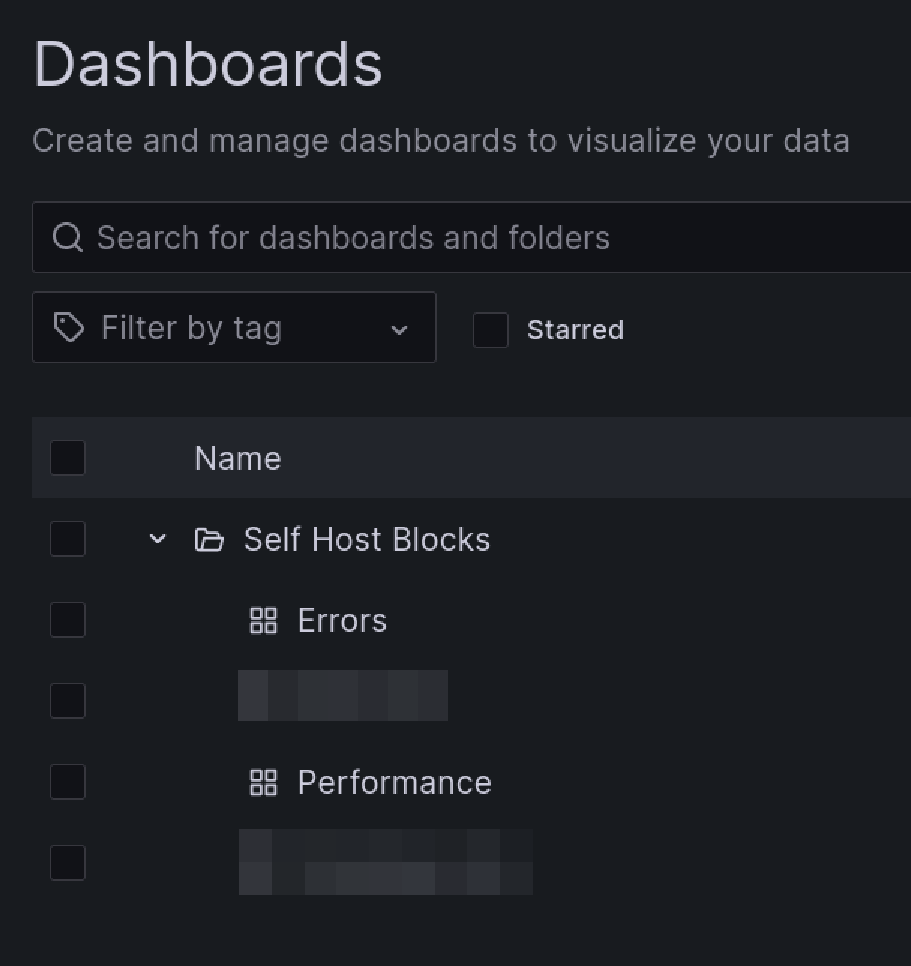Collapse the Self Host Blocks folder chevron
Viewport: 911px width, 966px height.
pyautogui.click(x=157, y=540)
